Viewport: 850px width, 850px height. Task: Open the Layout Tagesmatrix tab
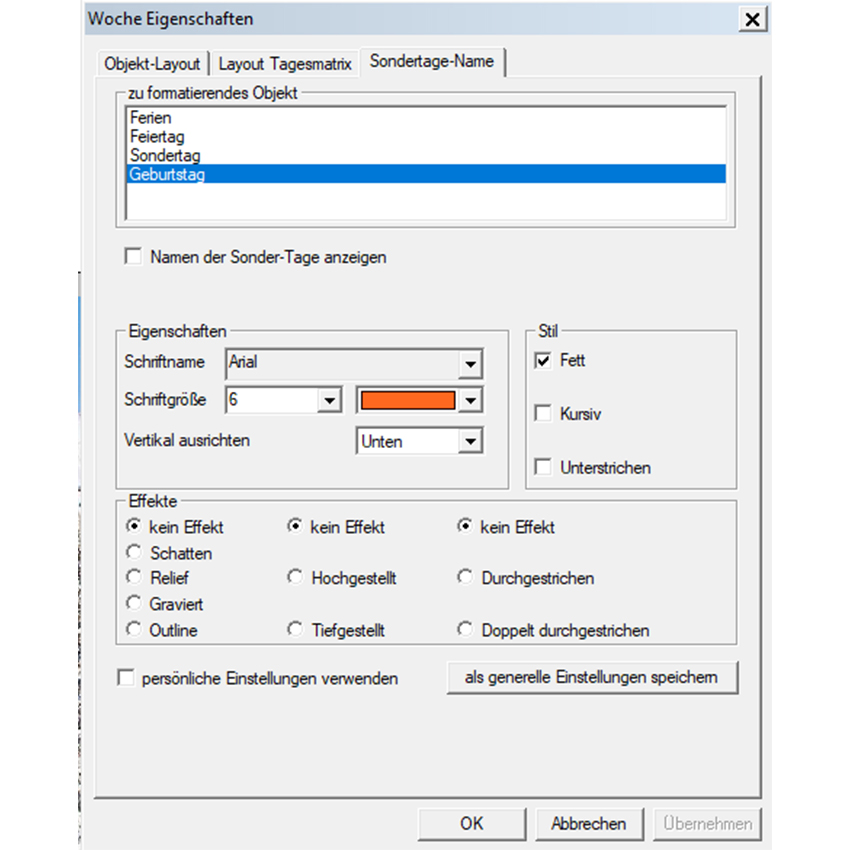pos(285,63)
